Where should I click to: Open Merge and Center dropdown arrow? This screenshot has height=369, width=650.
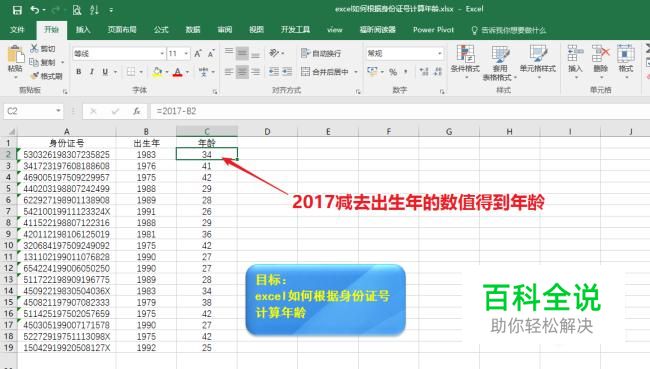click(356, 72)
